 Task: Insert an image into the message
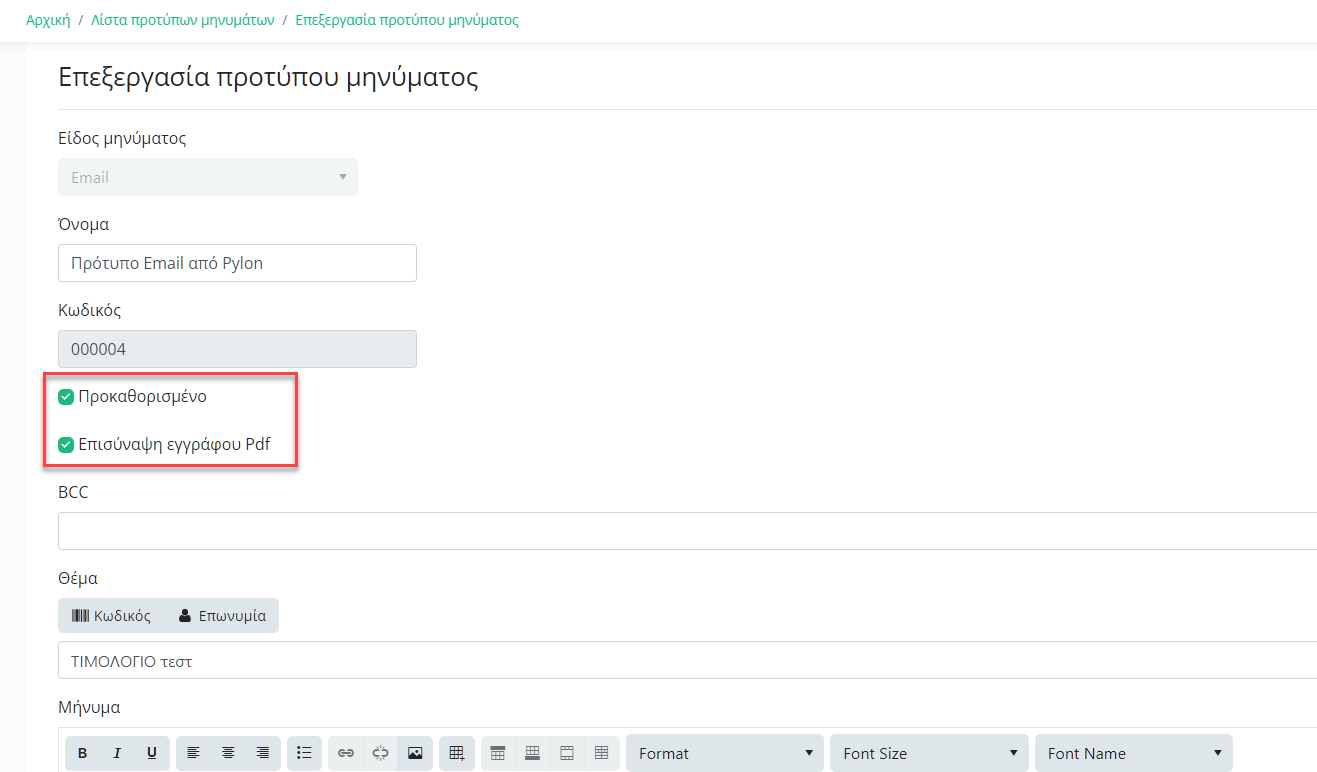415,753
